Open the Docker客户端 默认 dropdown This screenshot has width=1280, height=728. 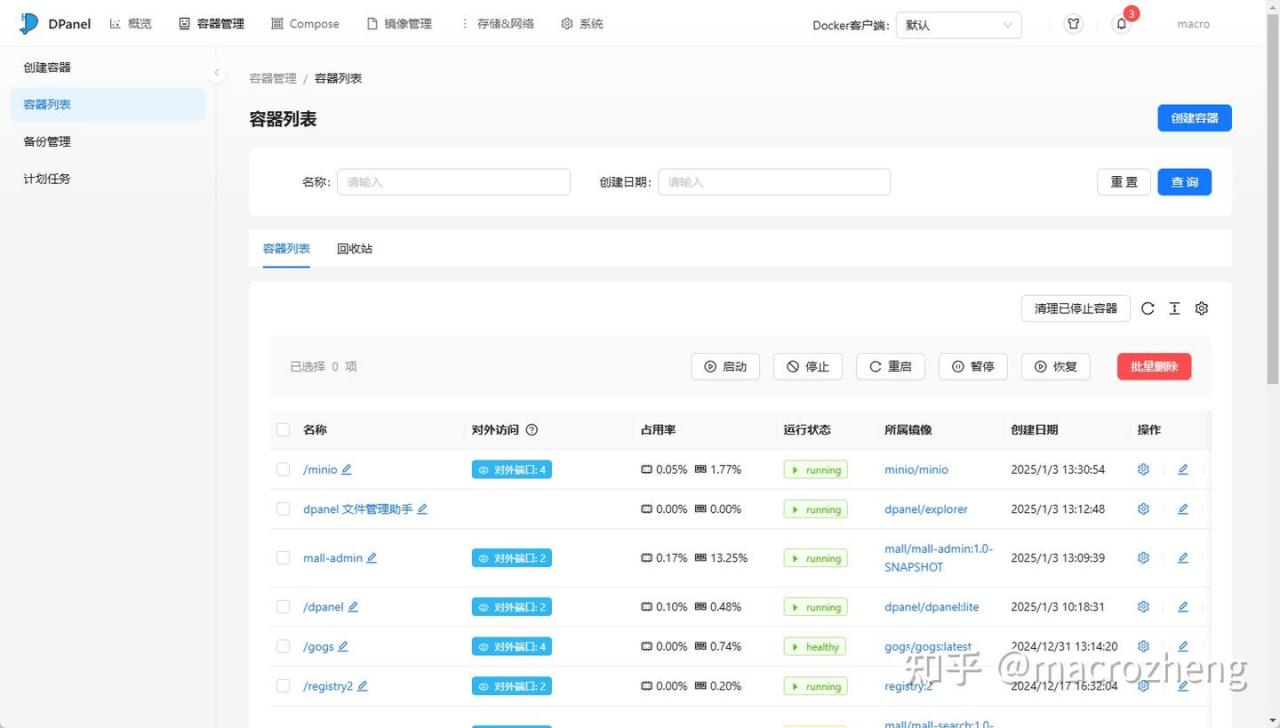coord(958,25)
